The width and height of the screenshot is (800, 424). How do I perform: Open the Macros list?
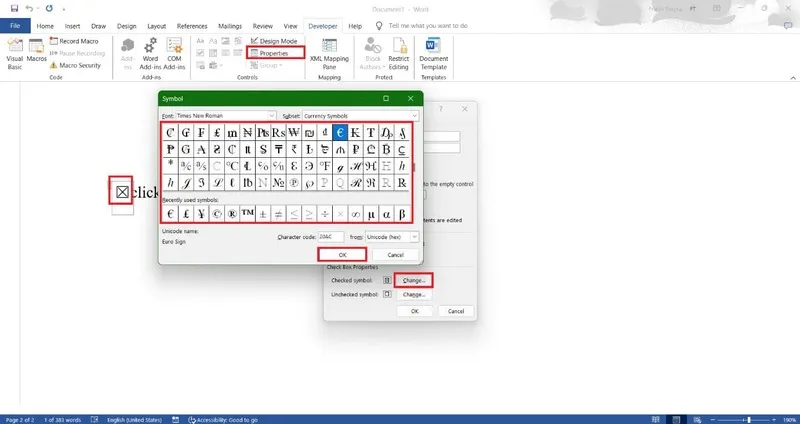click(x=36, y=51)
